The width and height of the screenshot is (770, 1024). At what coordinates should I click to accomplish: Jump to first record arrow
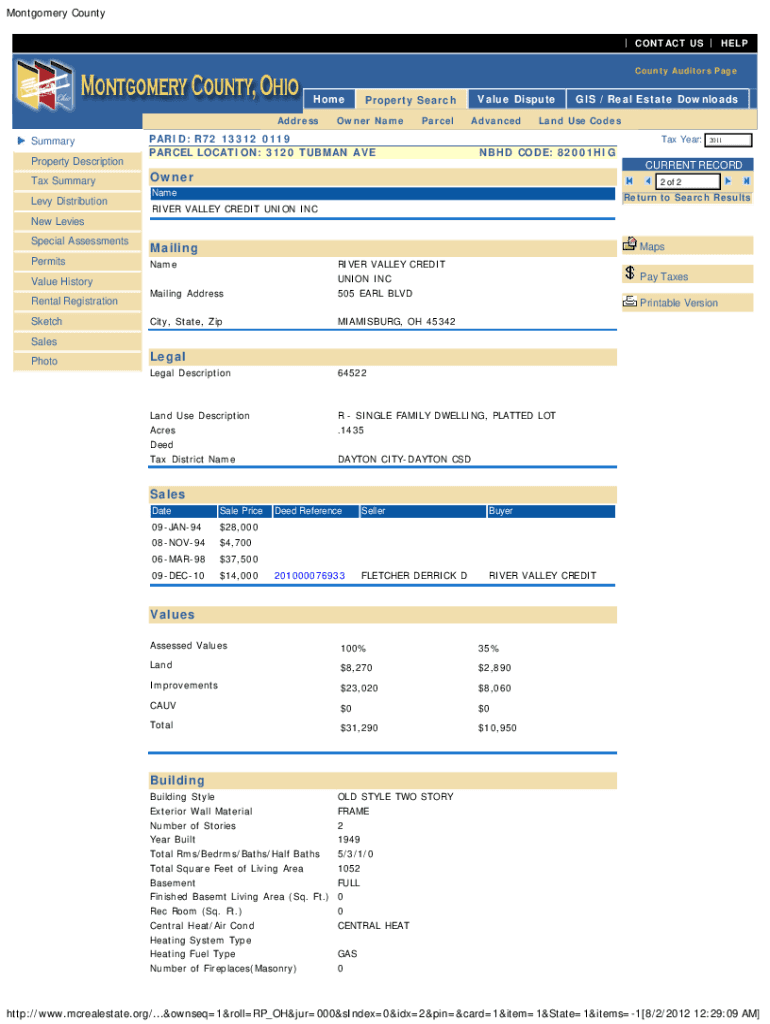[630, 181]
